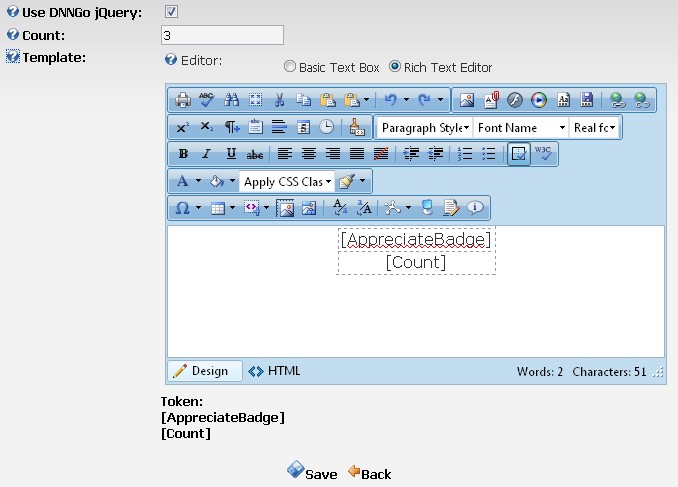
Task: Cut selection with the scissors icon
Action: [279, 100]
